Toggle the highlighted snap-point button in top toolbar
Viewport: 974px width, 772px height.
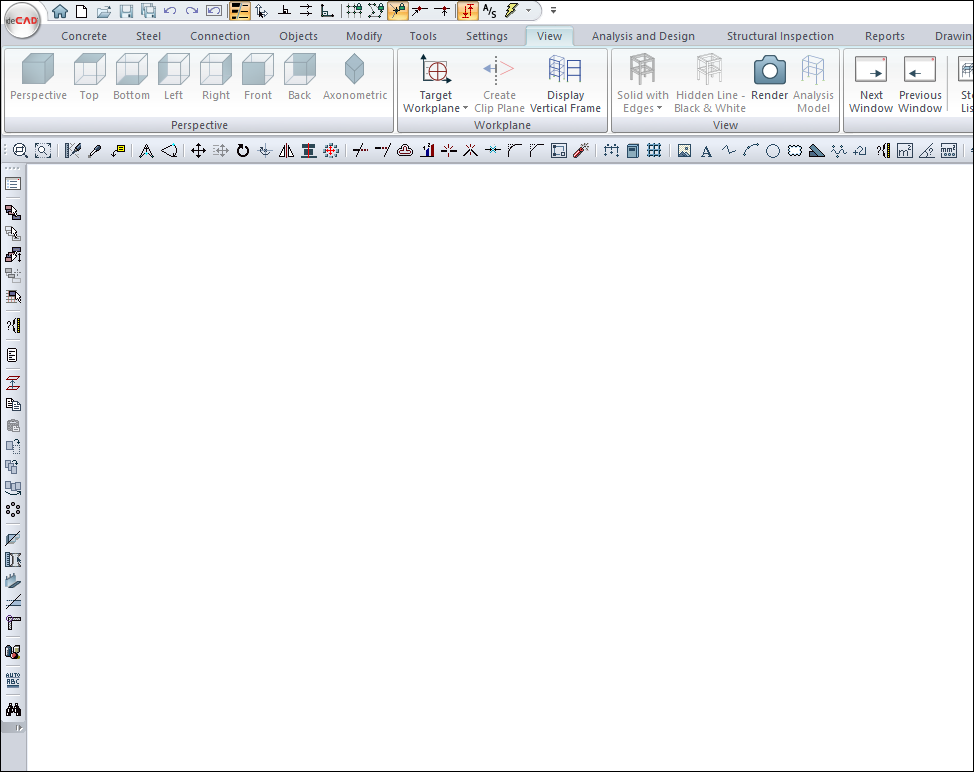pyautogui.click(x=398, y=11)
